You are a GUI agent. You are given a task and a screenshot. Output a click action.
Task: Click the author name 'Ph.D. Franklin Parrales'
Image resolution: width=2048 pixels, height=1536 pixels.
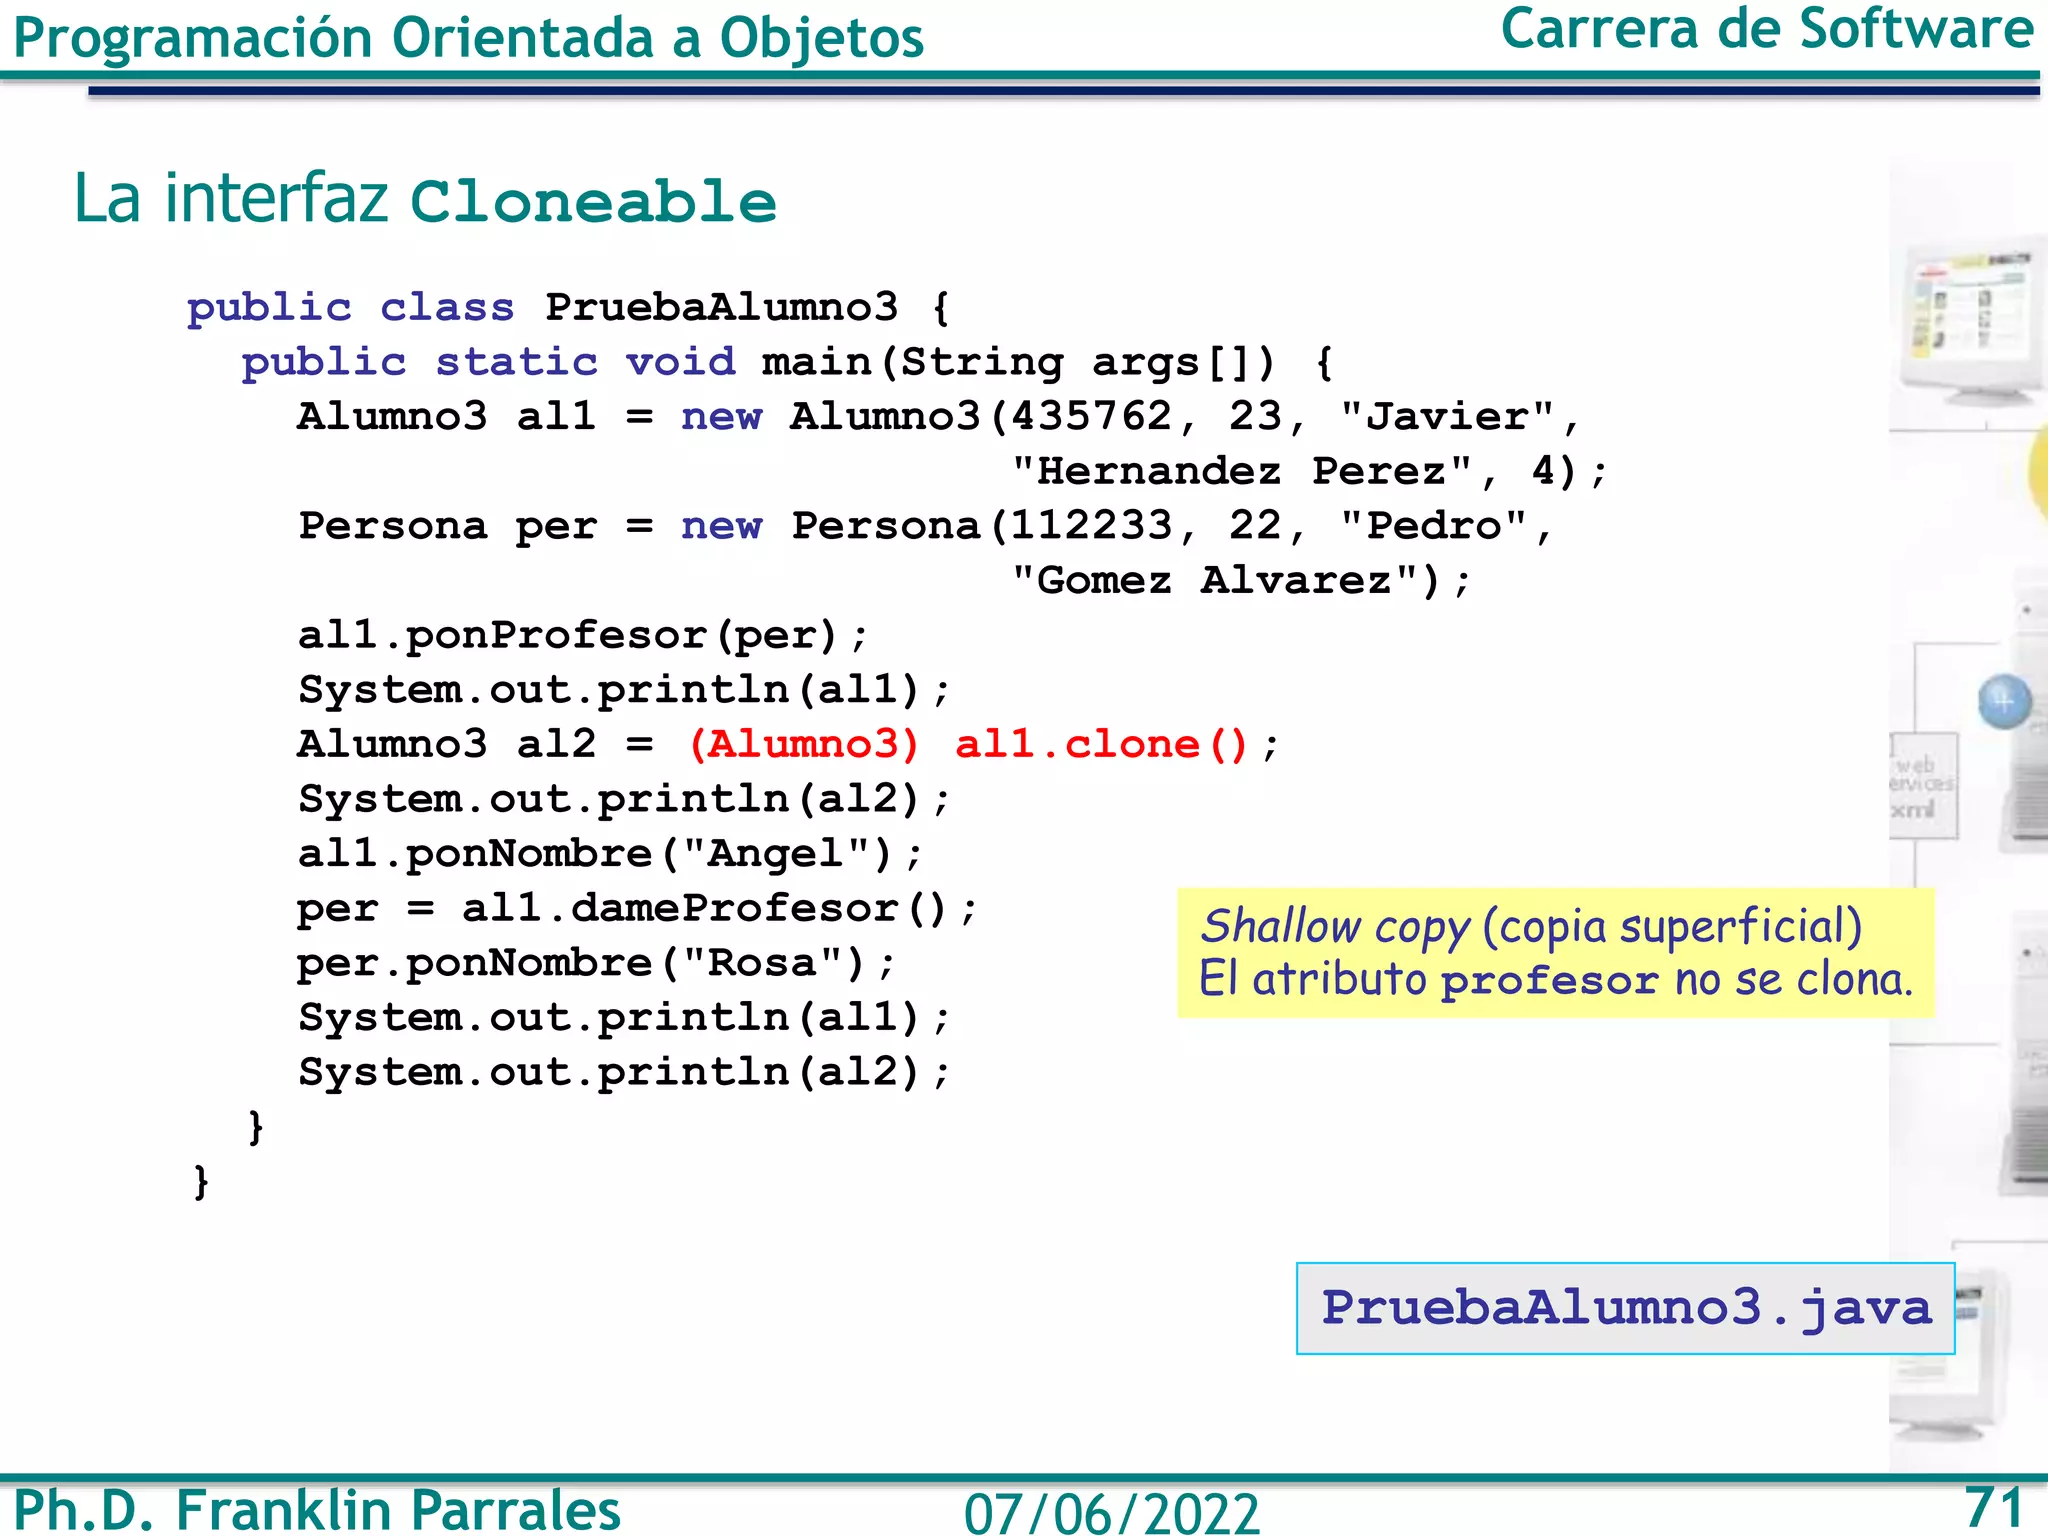pyautogui.click(x=317, y=1510)
